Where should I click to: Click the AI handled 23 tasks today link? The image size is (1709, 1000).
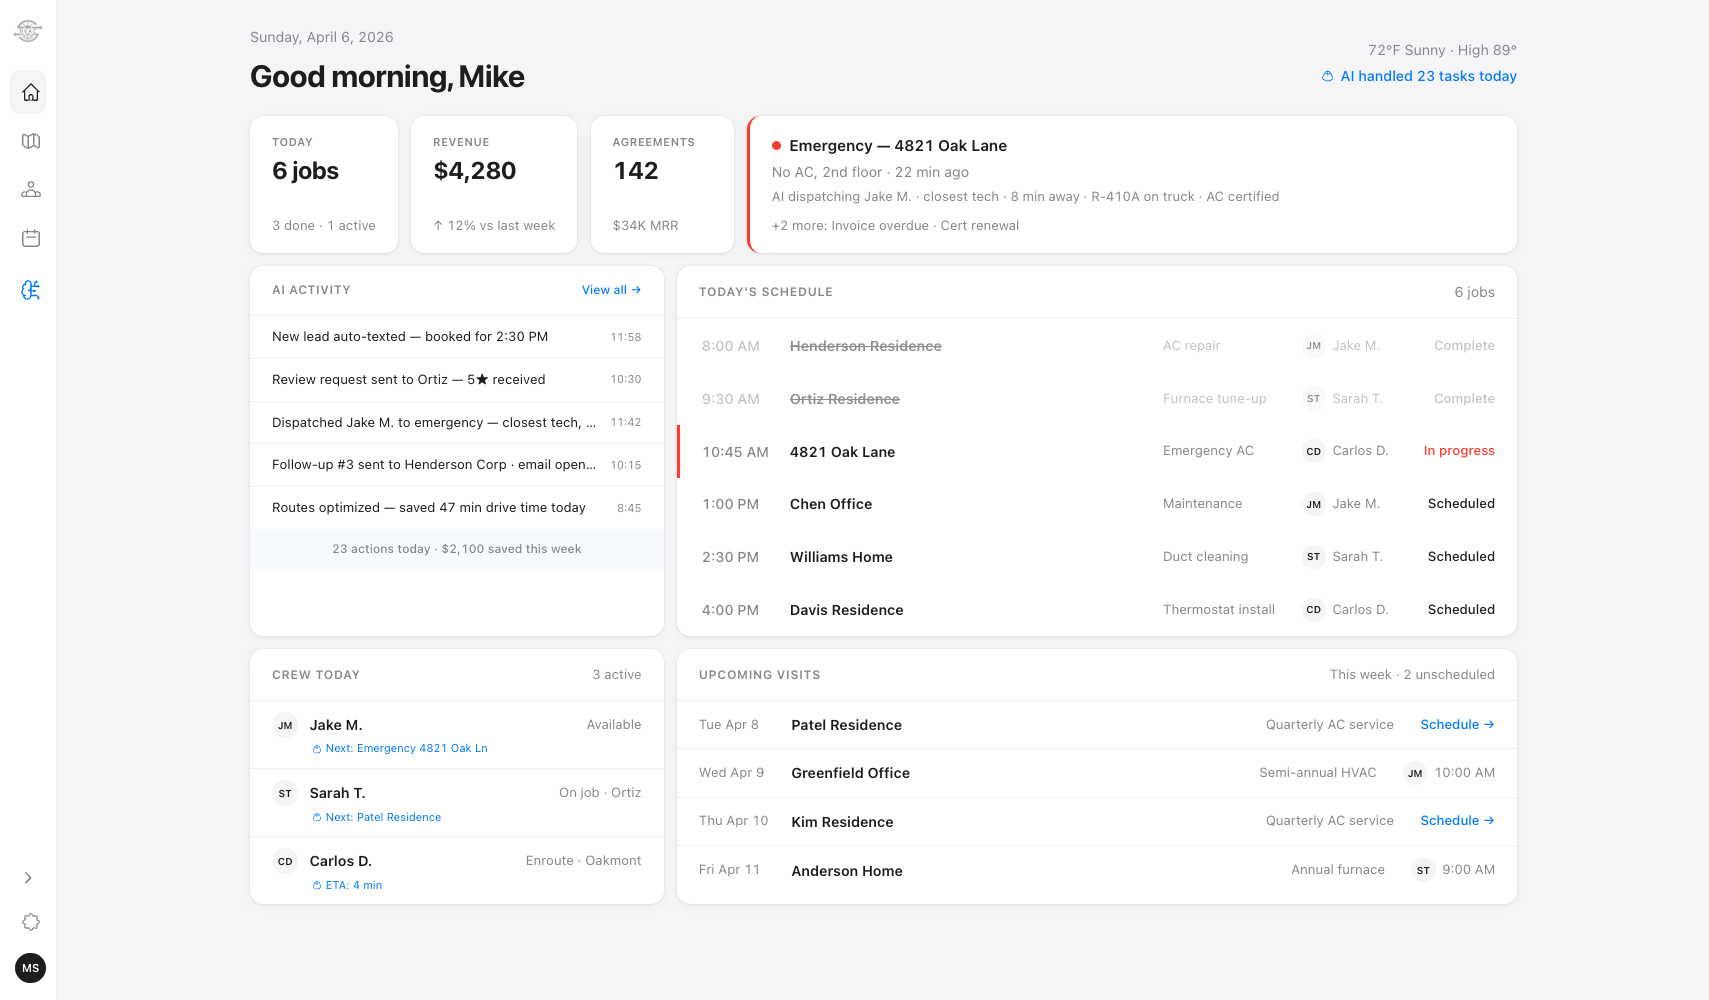click(1418, 76)
